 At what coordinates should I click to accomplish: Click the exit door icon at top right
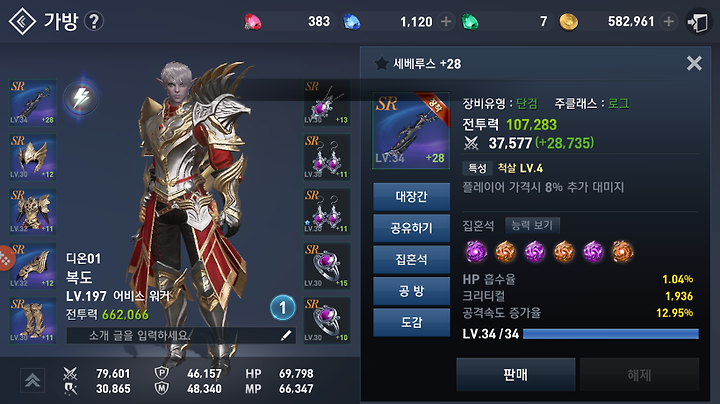tap(698, 22)
